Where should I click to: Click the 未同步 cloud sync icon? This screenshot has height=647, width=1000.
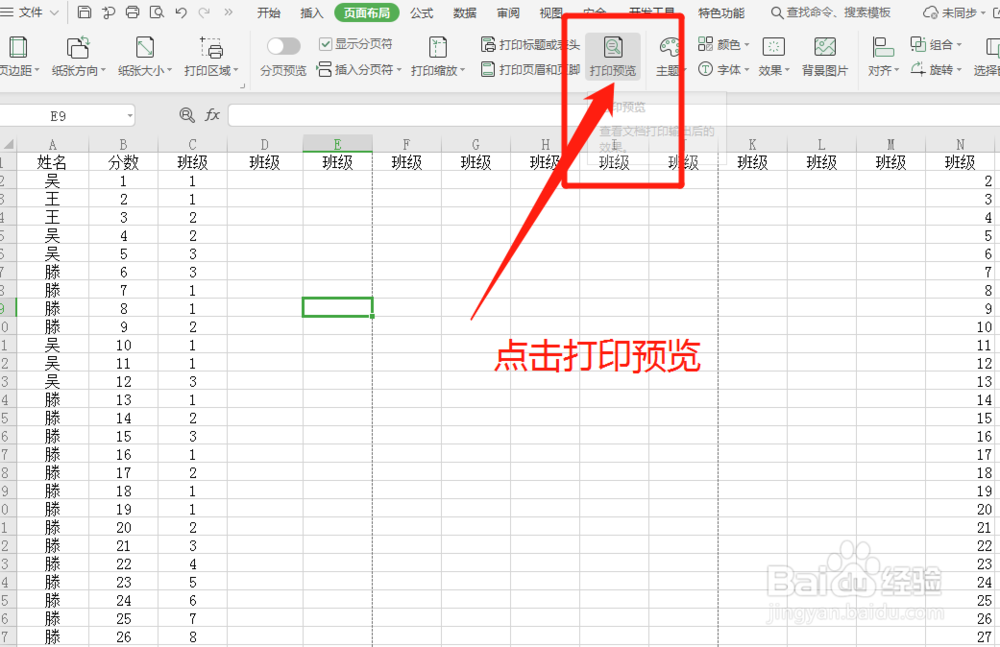pos(931,13)
